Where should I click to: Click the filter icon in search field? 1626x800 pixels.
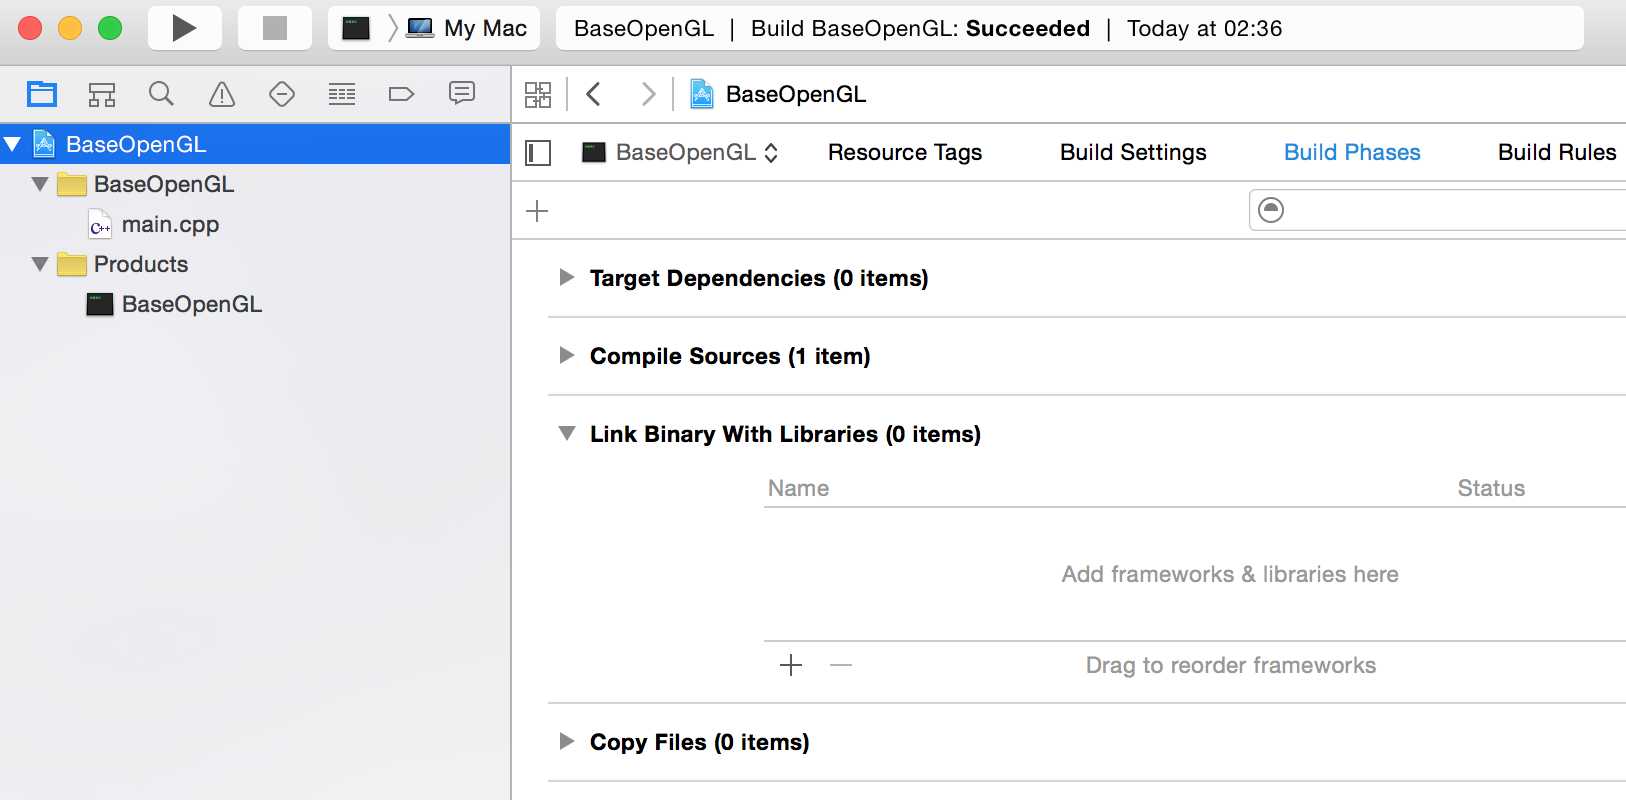[x=1271, y=210]
